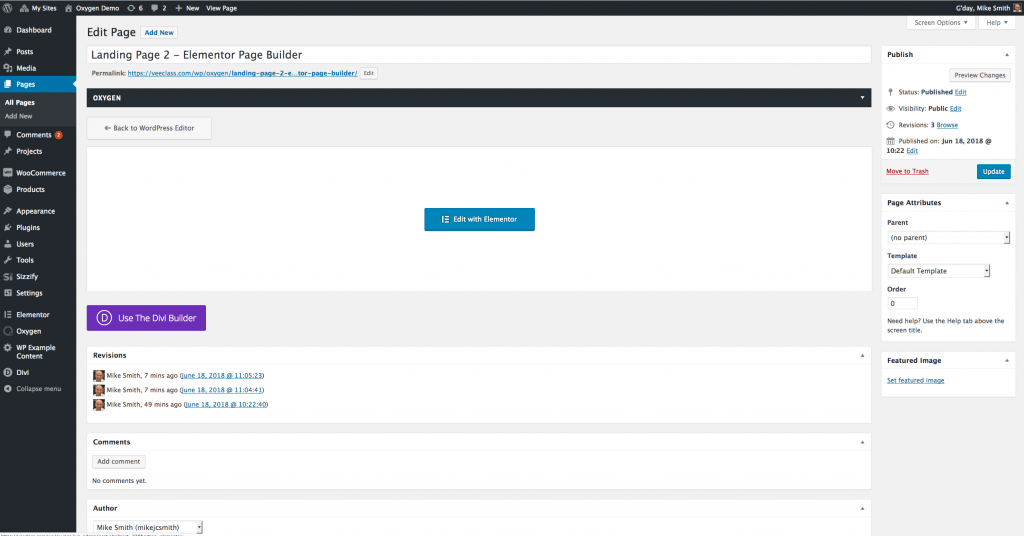
Task: Edit the Published on date
Action: tap(912, 151)
